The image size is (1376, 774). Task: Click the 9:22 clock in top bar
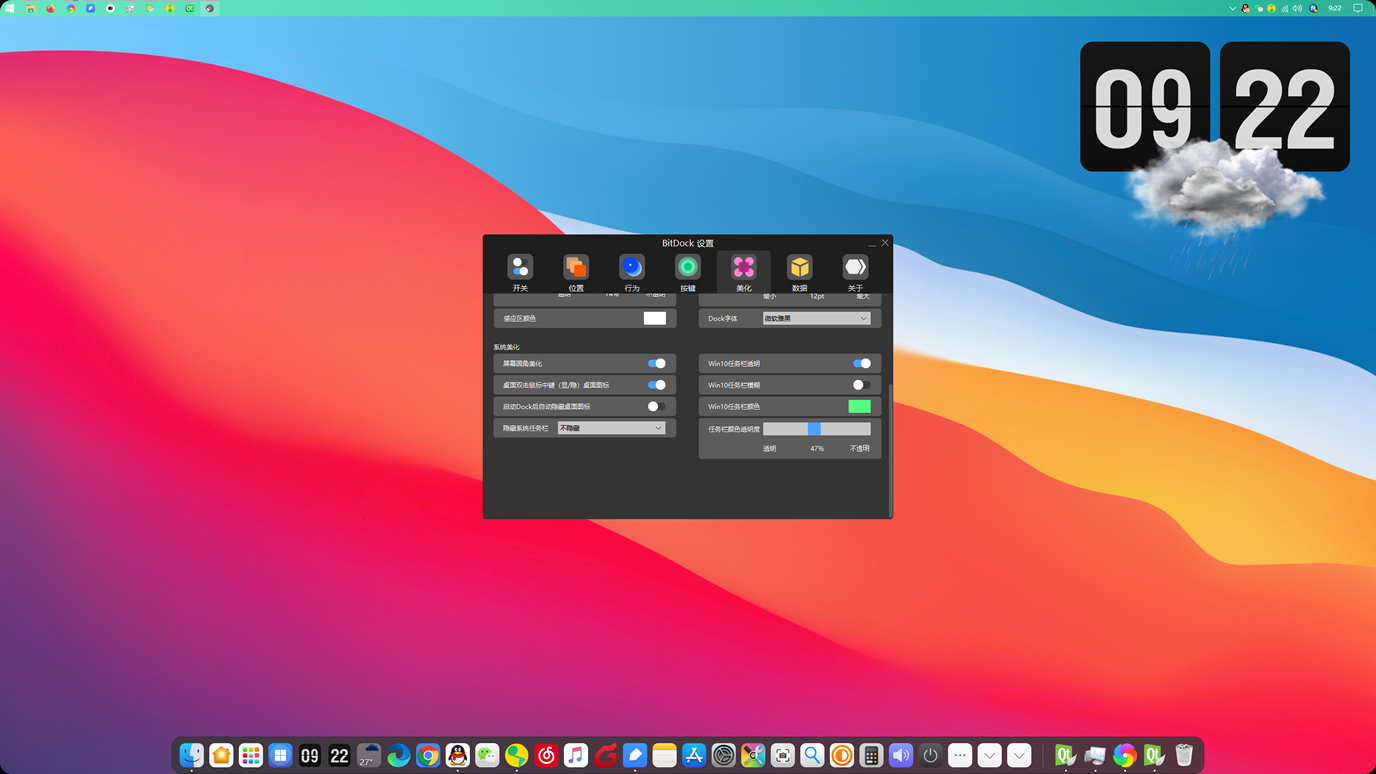pyautogui.click(x=1334, y=8)
